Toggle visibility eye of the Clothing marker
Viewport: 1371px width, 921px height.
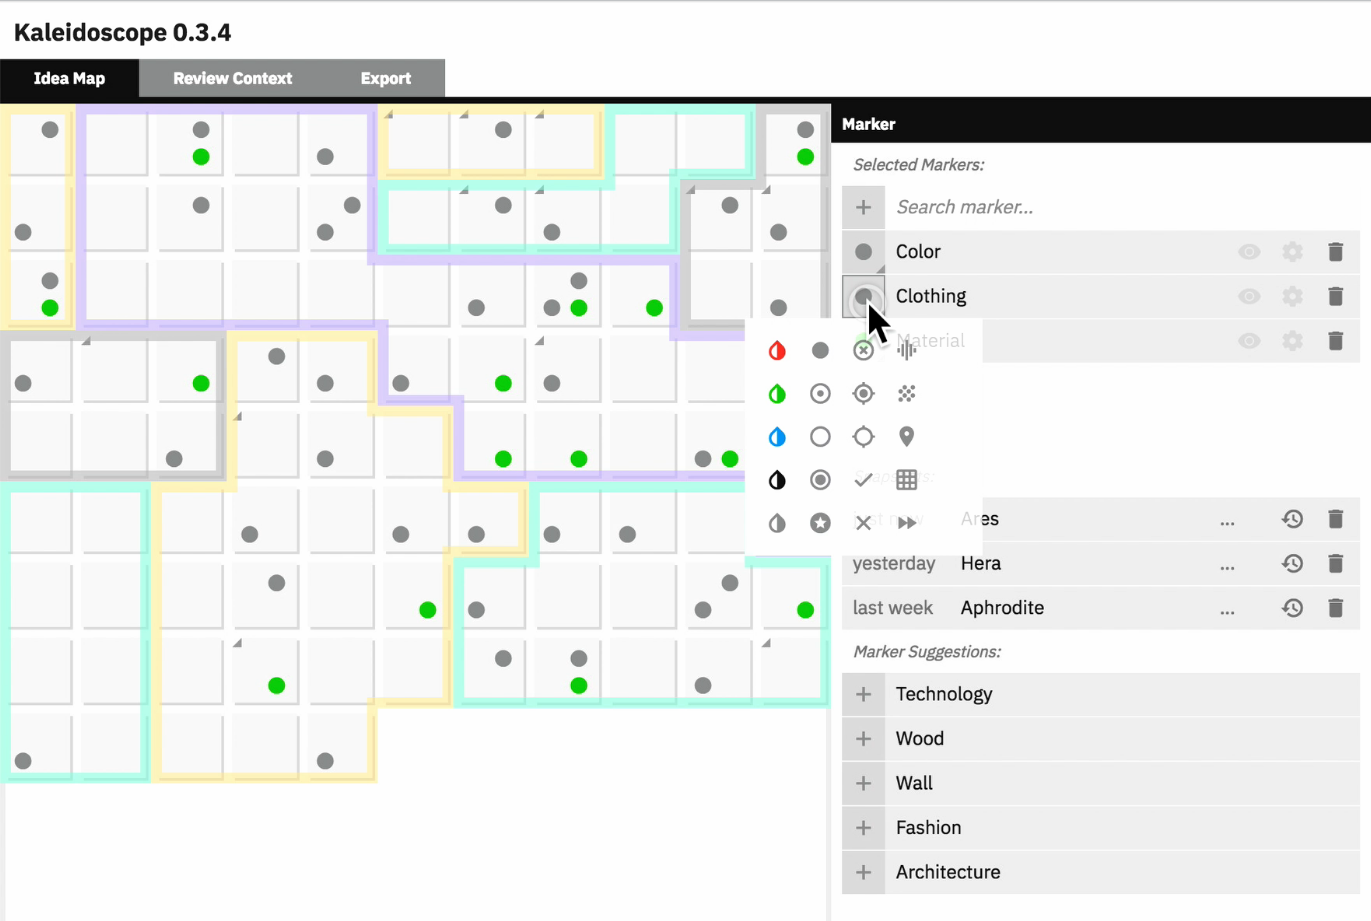[1249, 296]
